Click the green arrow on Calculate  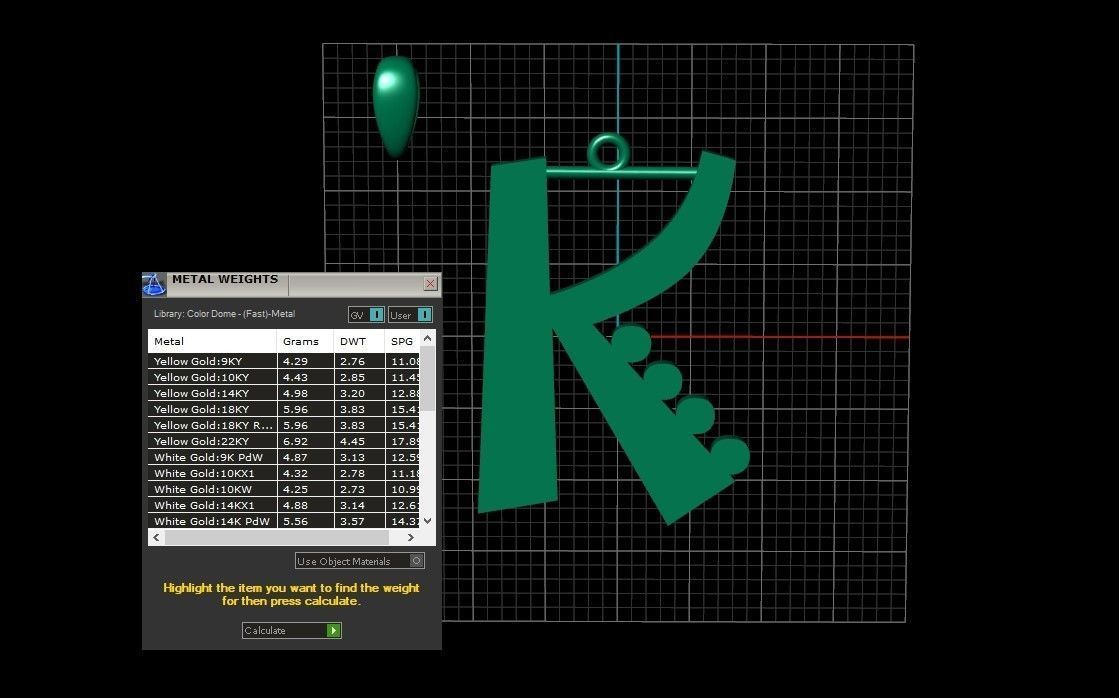coord(333,630)
